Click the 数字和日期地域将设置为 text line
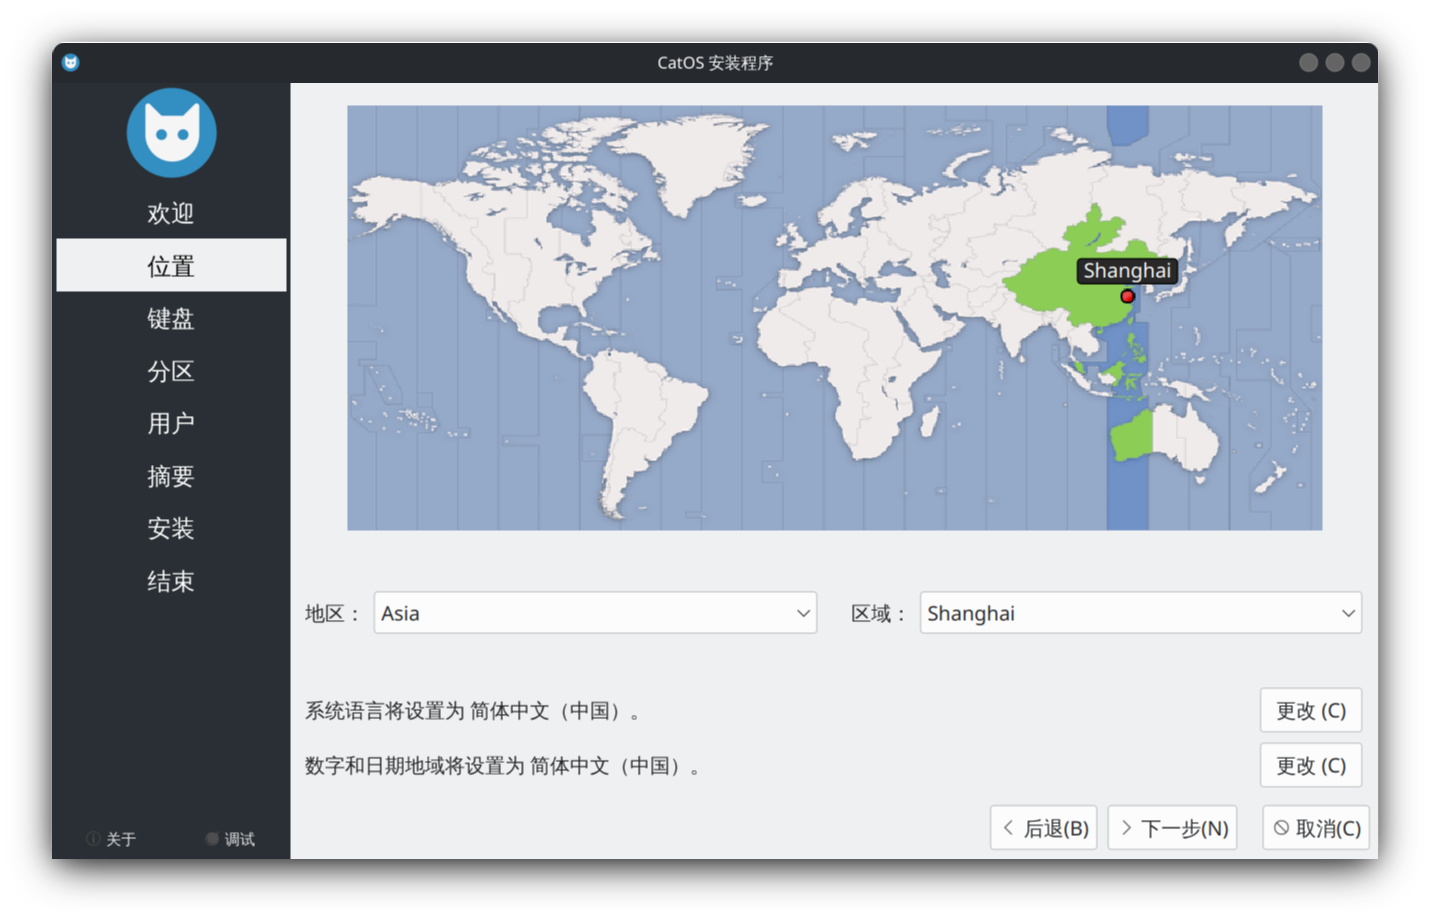The image size is (1431, 921). tap(502, 766)
